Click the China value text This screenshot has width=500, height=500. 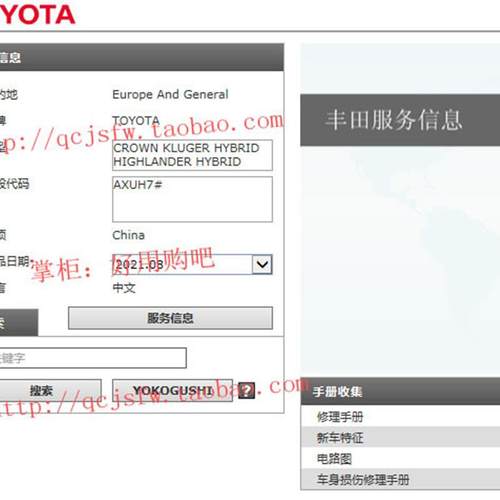tap(128, 235)
